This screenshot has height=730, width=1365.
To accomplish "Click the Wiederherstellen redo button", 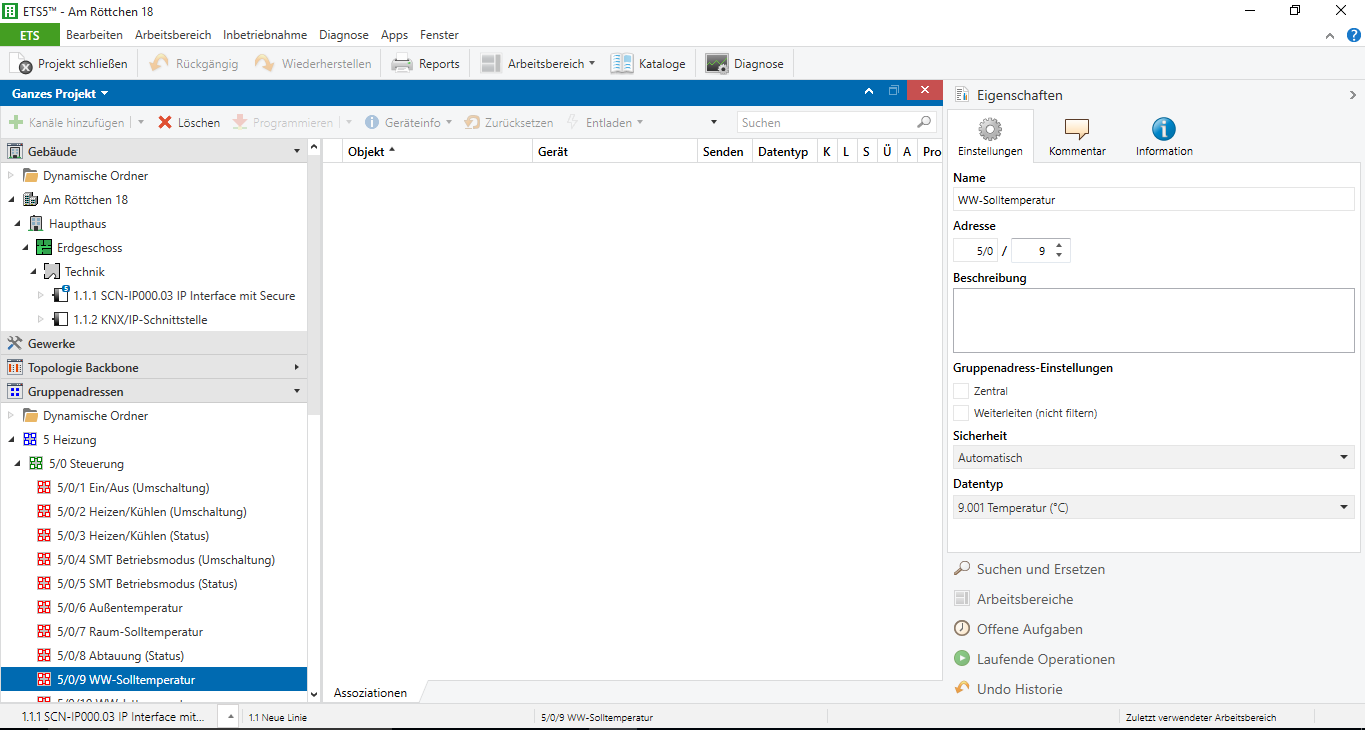I will 313,63.
